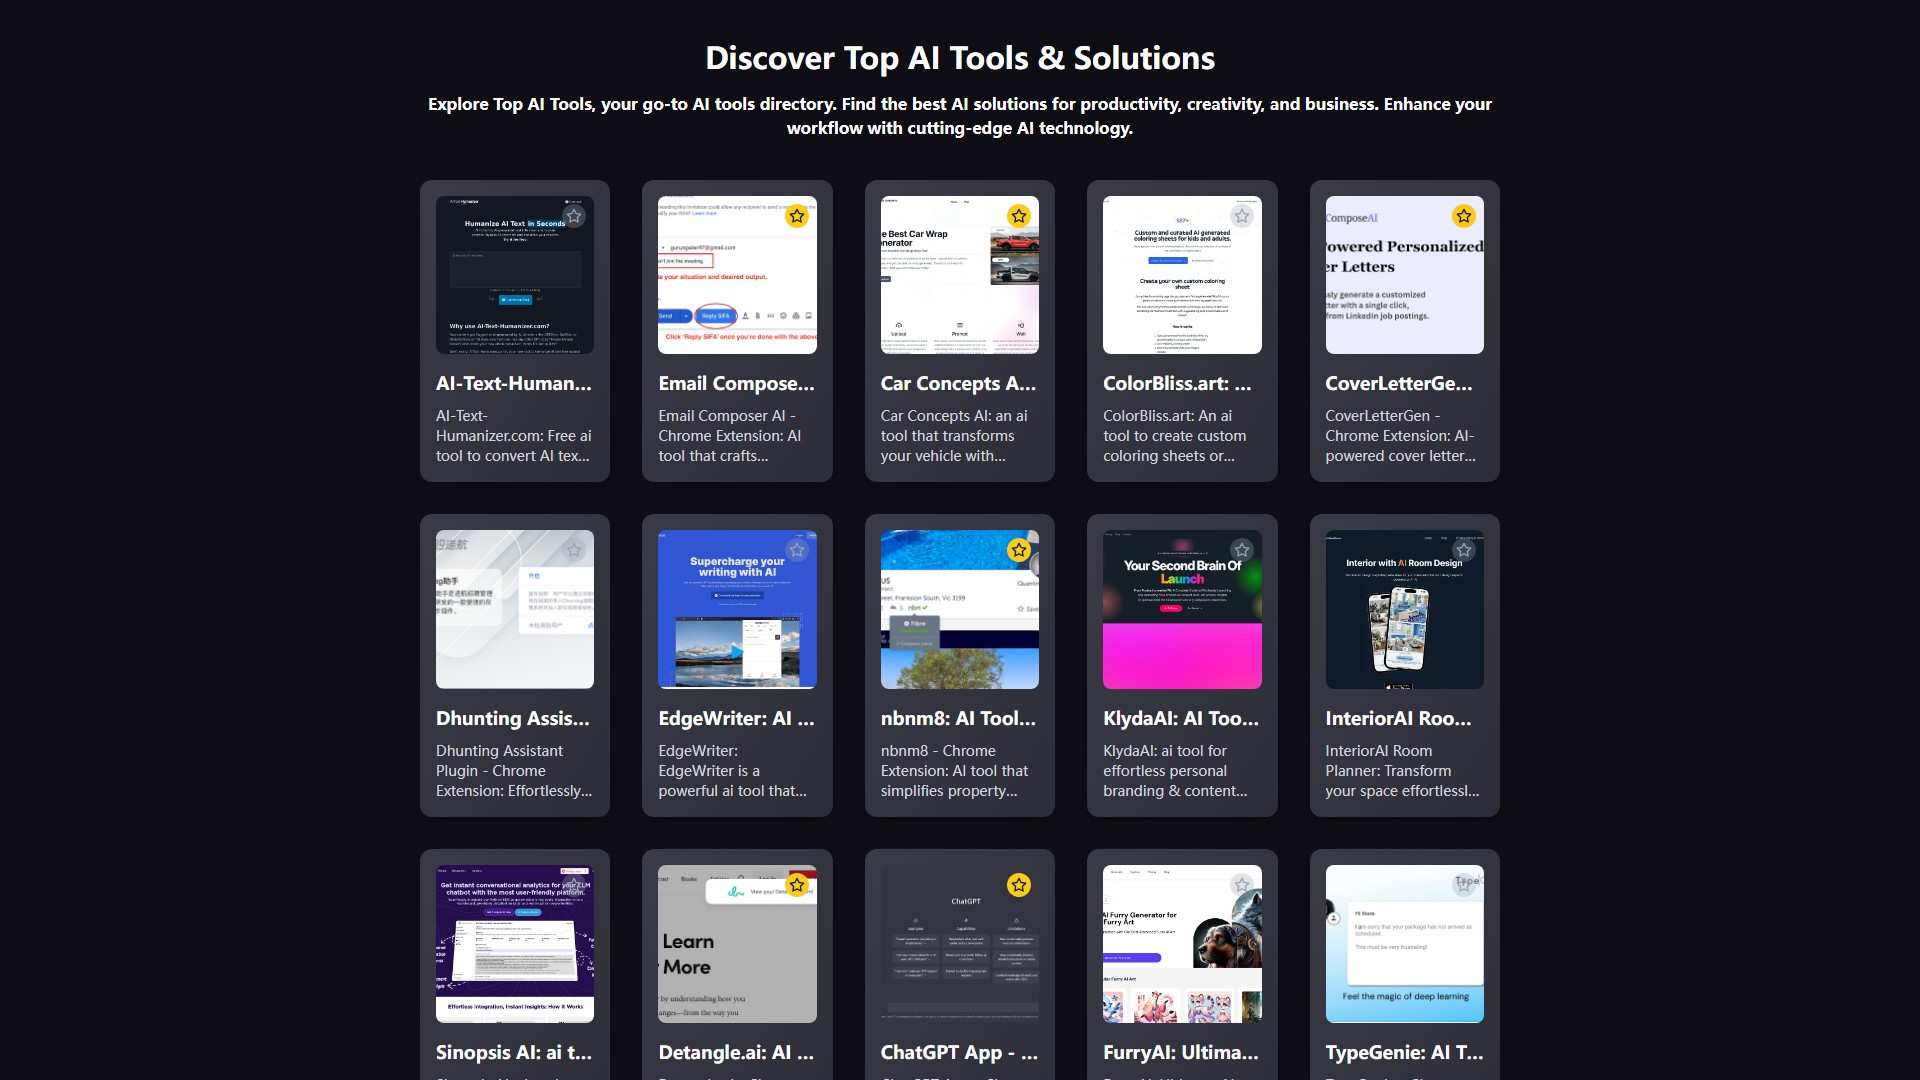Viewport: 1920px width, 1080px height.
Task: Open the Email Composer AI title link
Action: (736, 384)
